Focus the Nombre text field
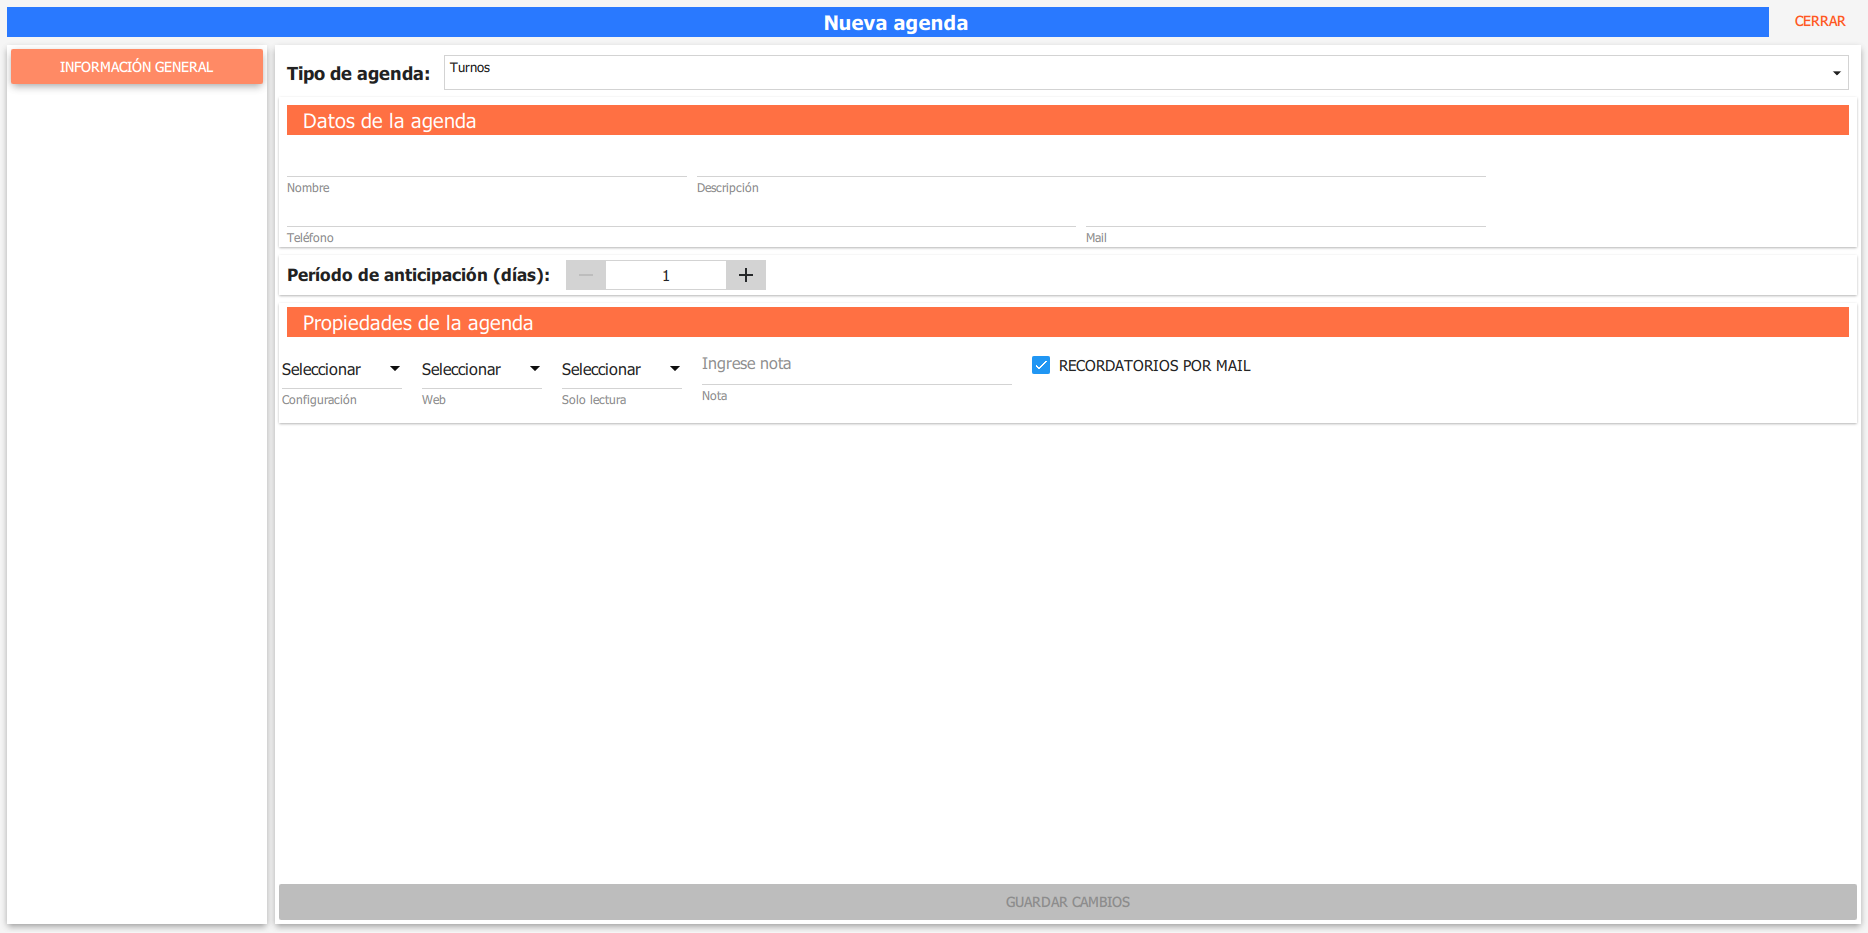Screen dimensions: 1868x933 [486, 164]
